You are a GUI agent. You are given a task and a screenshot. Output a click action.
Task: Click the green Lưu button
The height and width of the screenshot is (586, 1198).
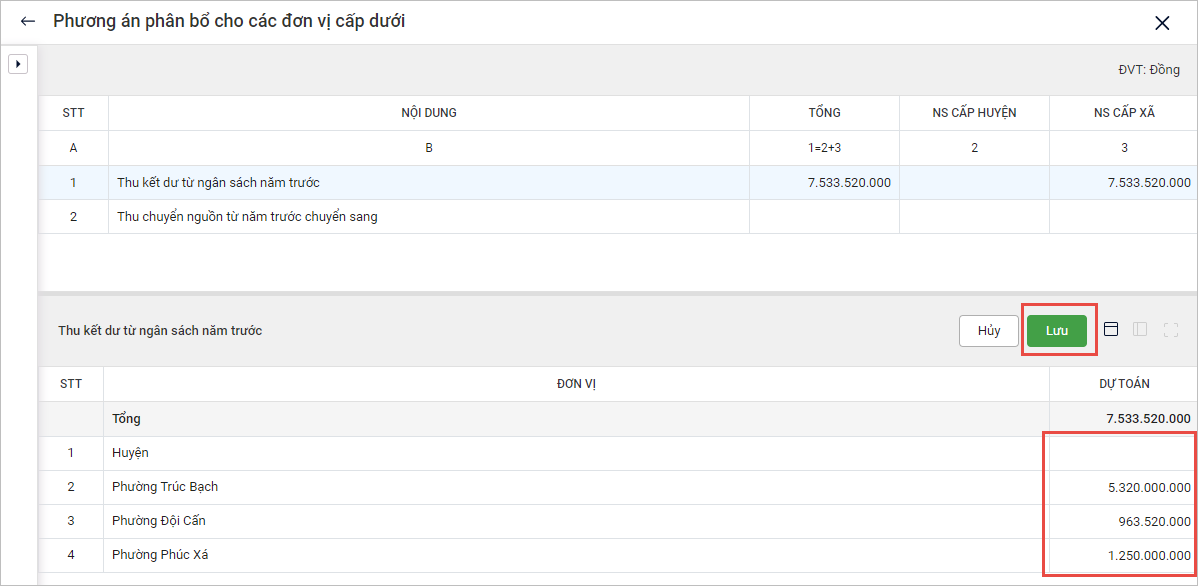click(x=1057, y=331)
